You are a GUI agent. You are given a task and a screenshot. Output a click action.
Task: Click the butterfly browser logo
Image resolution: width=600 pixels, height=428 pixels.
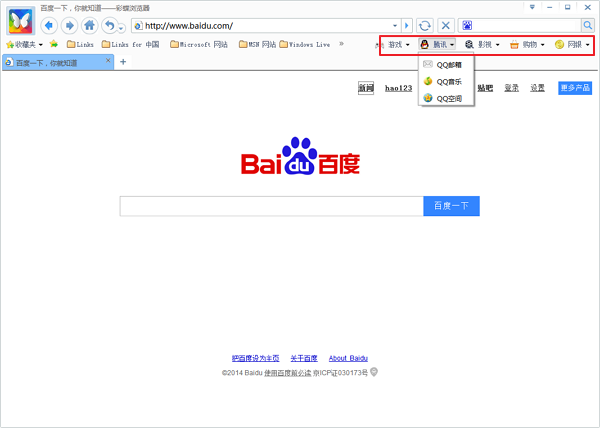(x=21, y=21)
